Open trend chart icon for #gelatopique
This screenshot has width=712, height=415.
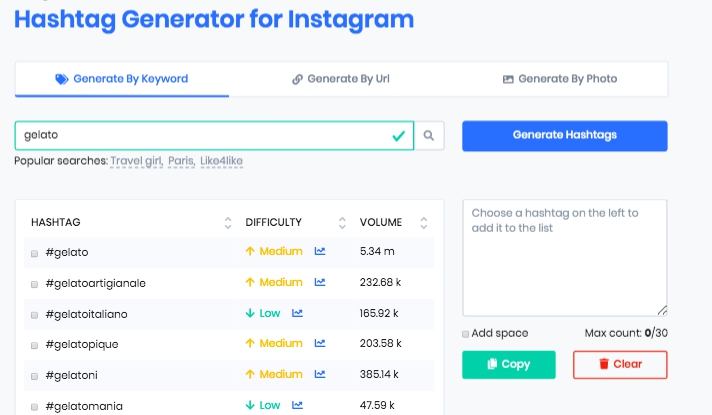[320, 343]
